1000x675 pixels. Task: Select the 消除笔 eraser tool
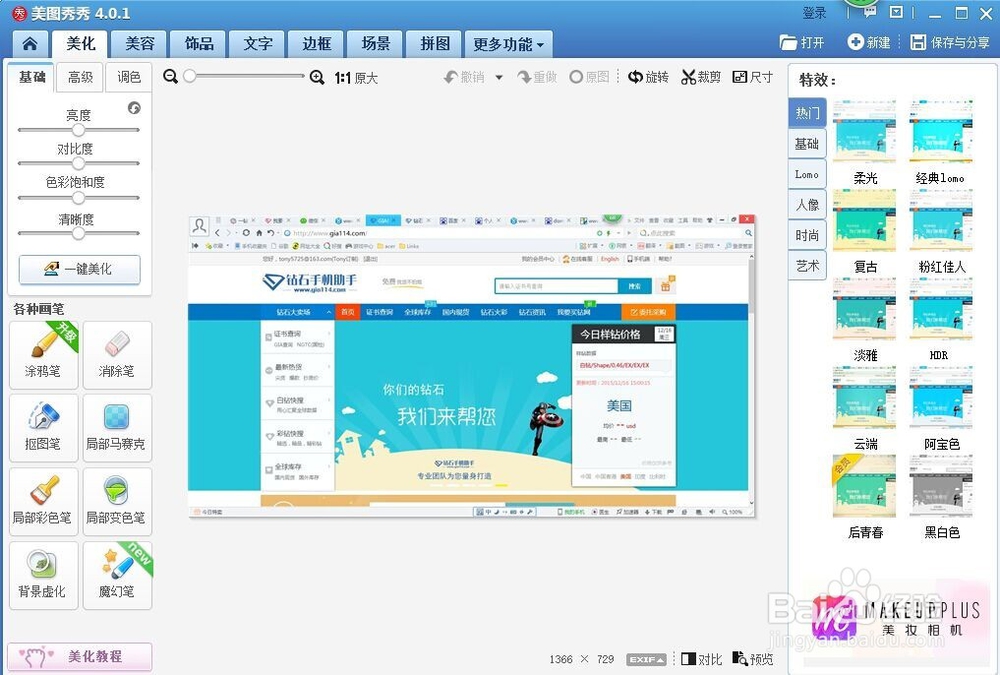pyautogui.click(x=117, y=355)
